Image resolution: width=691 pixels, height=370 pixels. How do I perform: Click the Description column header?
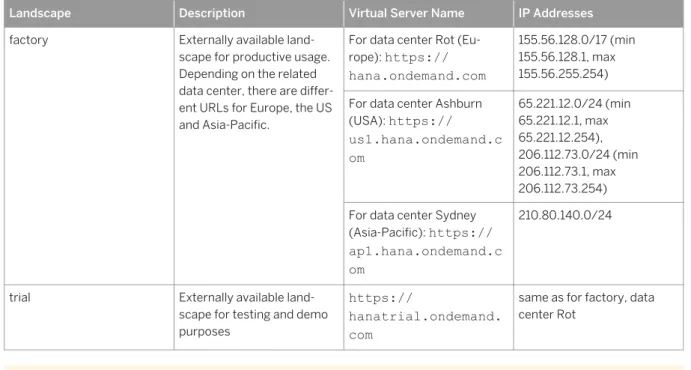click(x=259, y=14)
